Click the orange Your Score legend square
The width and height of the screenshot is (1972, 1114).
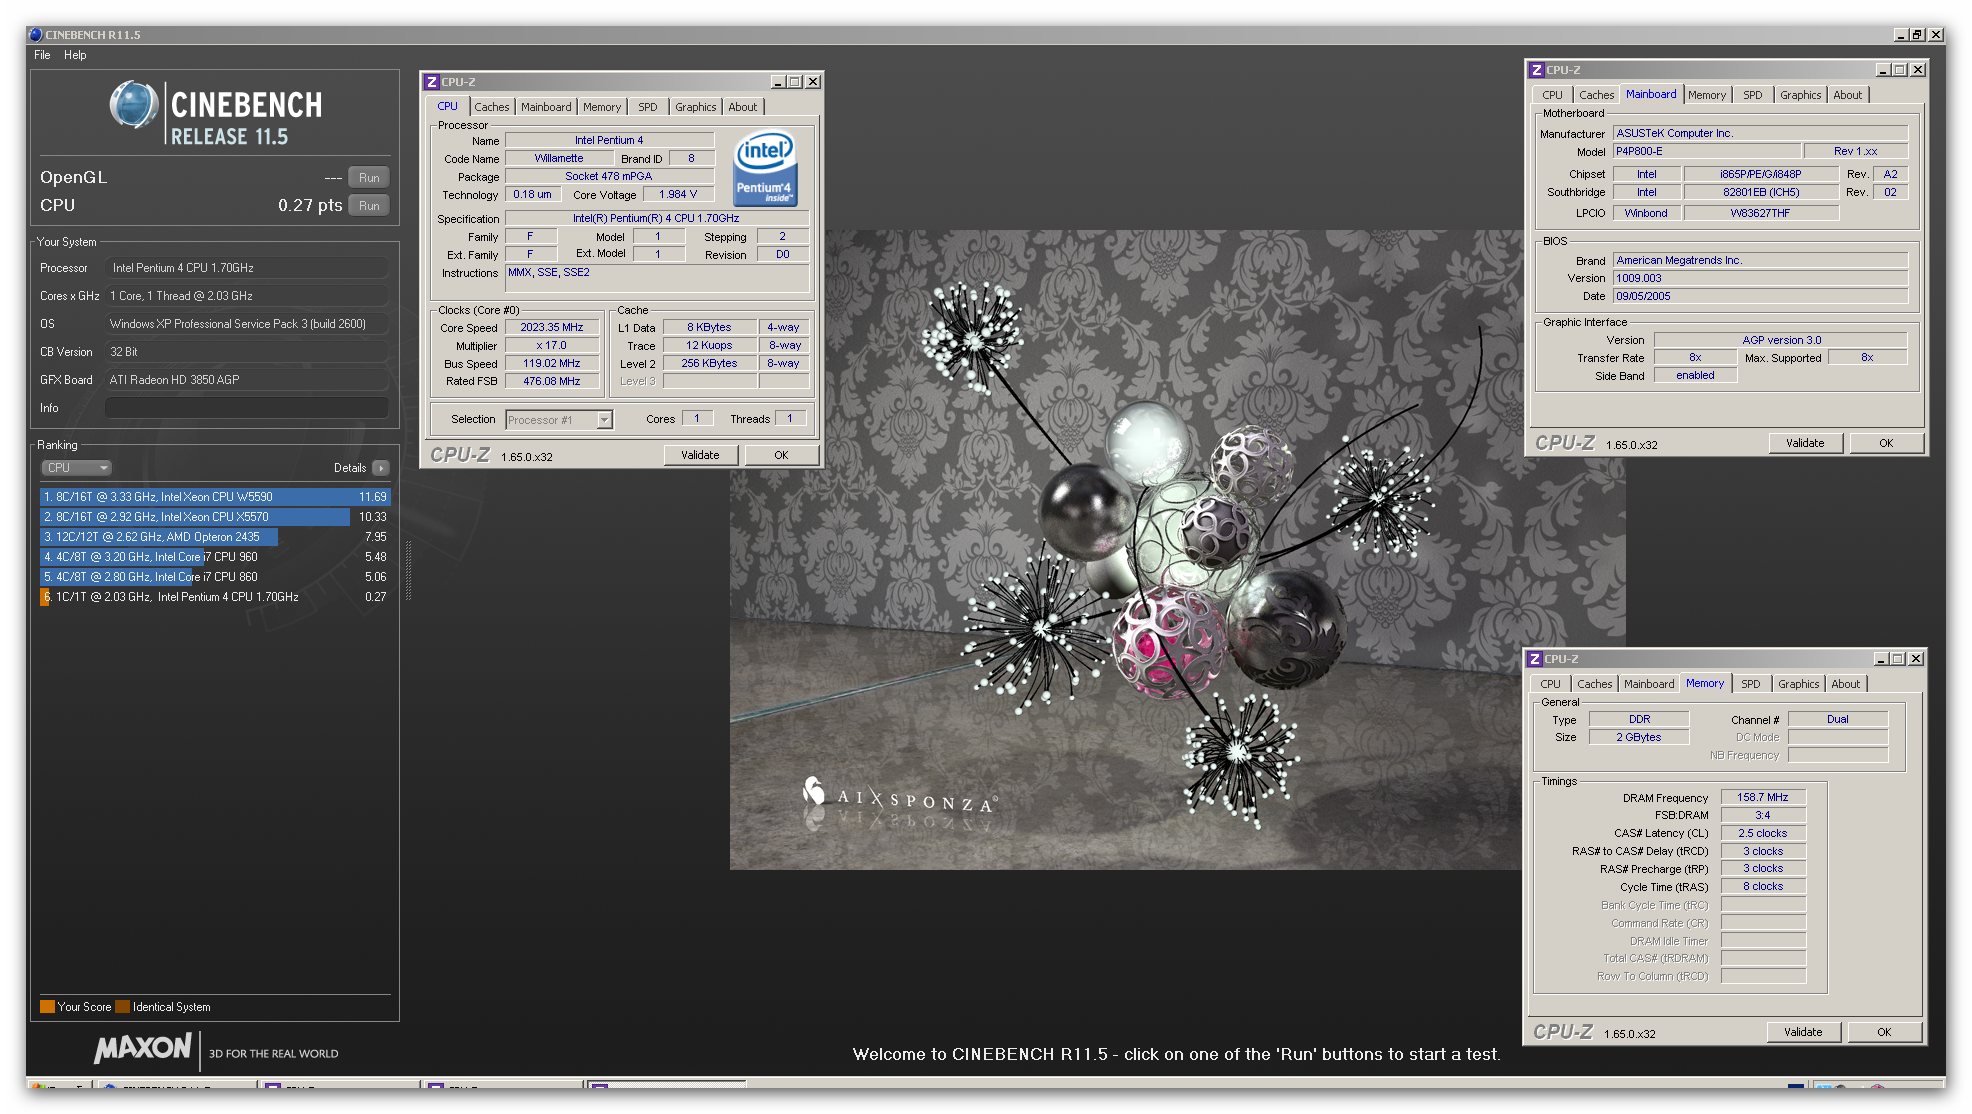47,1007
